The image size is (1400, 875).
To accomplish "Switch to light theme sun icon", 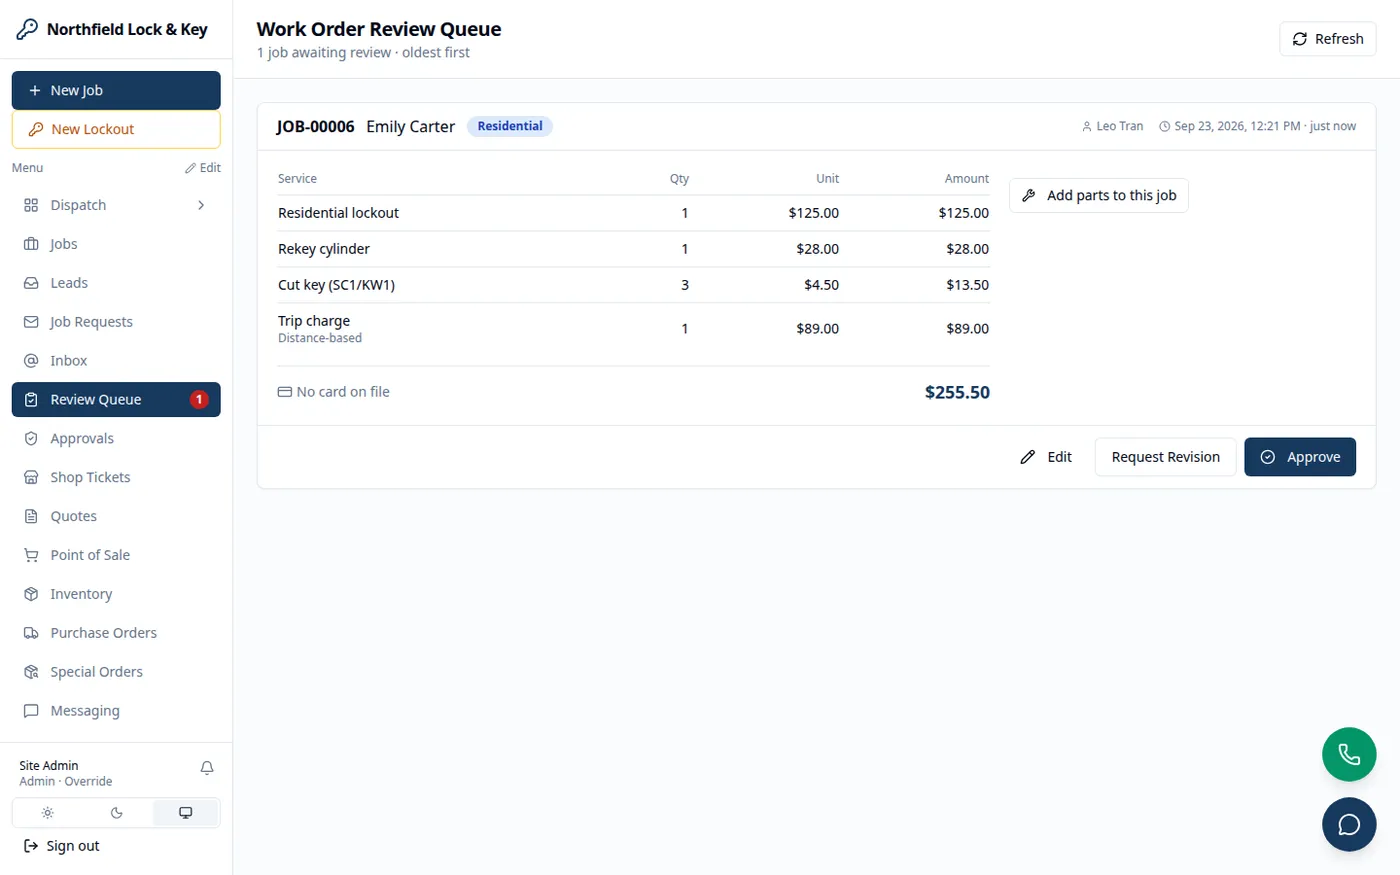I will pos(47,813).
